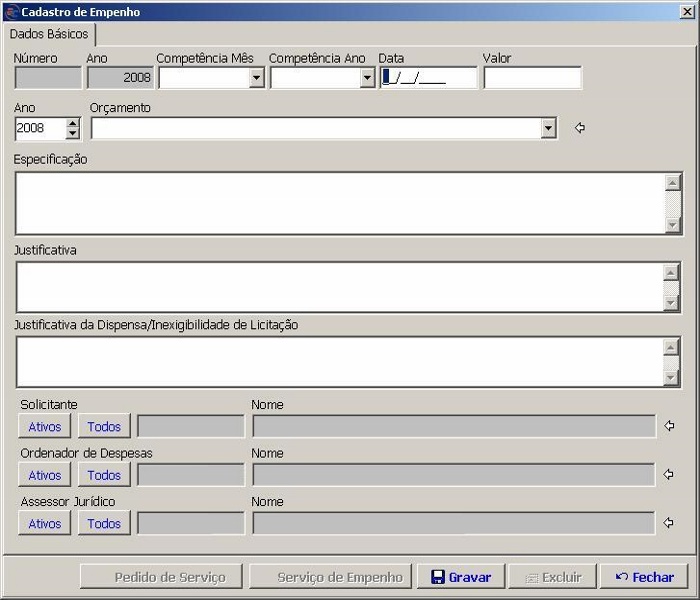Click the arrow icon in the Ordenador de Despesas row
The height and width of the screenshot is (600, 700).
coord(668,474)
